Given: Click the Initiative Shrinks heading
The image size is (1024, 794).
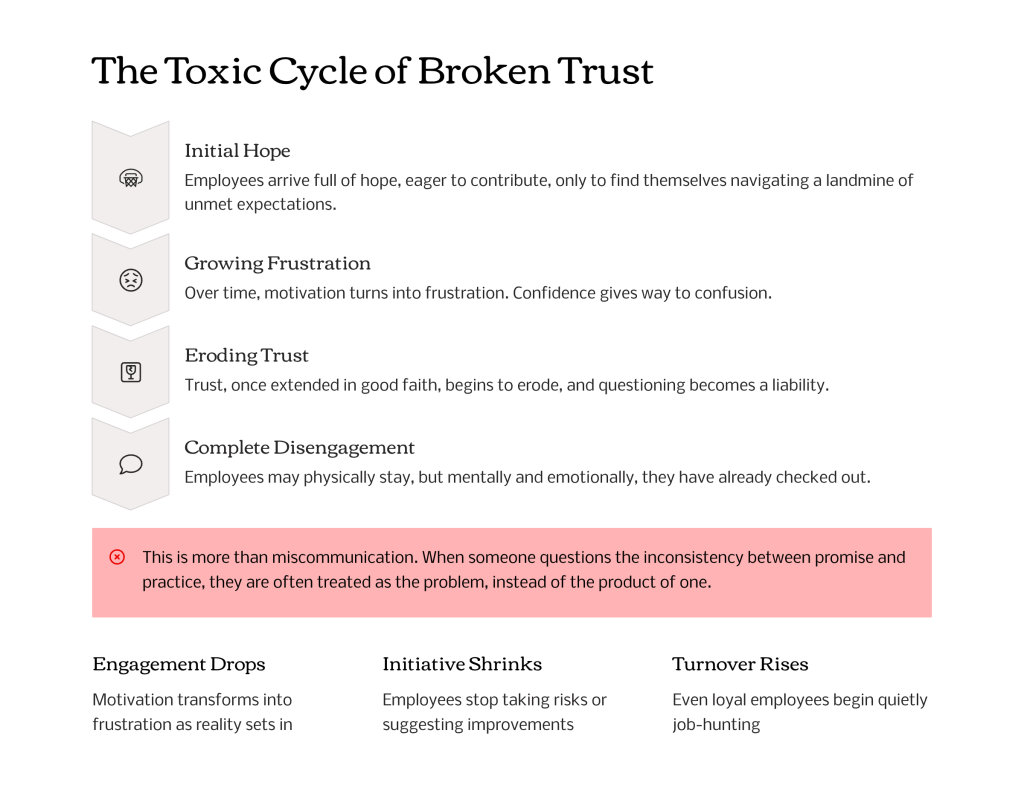Looking at the screenshot, I should pyautogui.click(x=462, y=664).
